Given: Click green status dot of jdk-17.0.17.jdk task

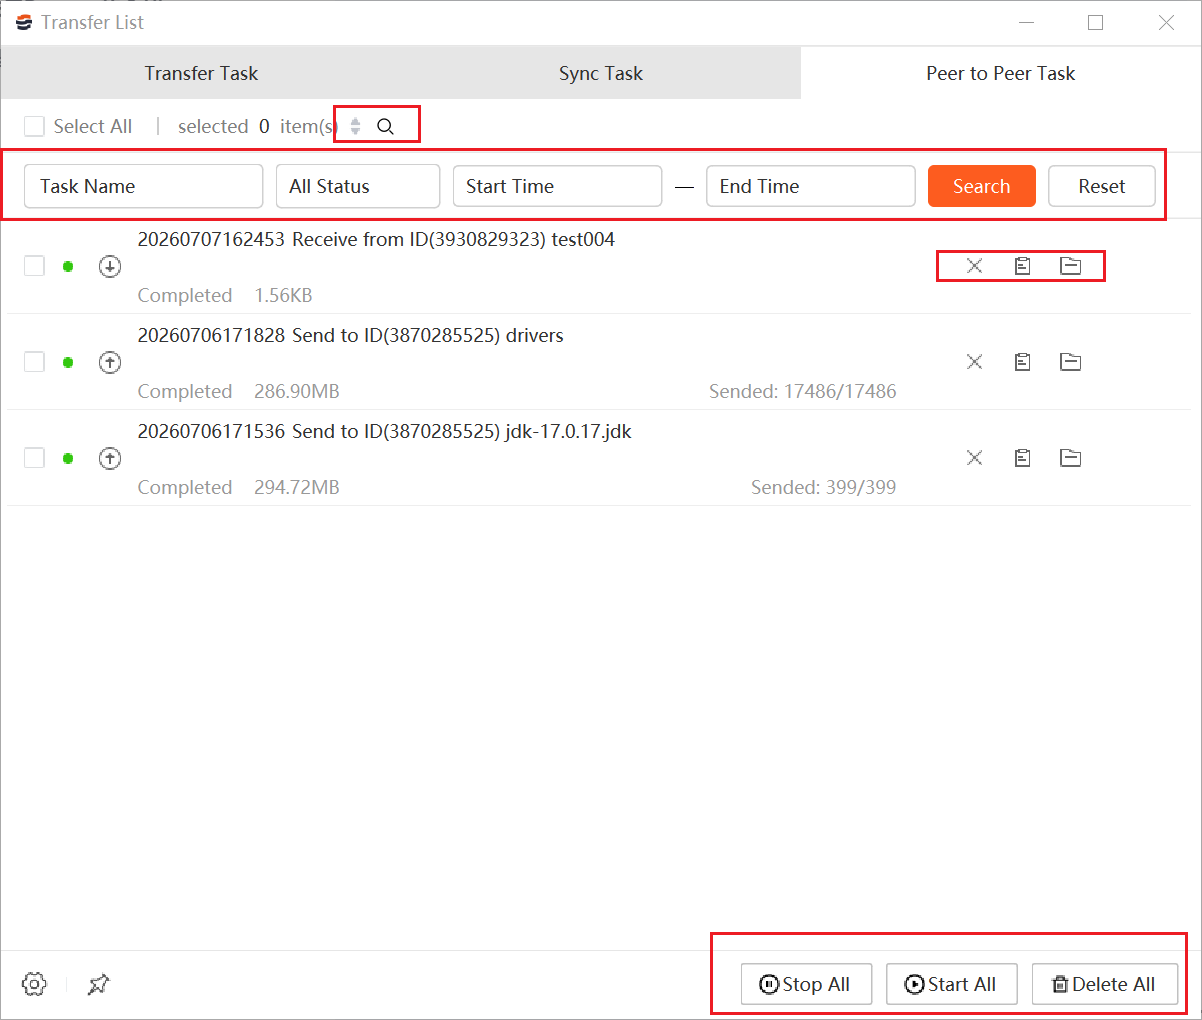Looking at the screenshot, I should [x=68, y=458].
